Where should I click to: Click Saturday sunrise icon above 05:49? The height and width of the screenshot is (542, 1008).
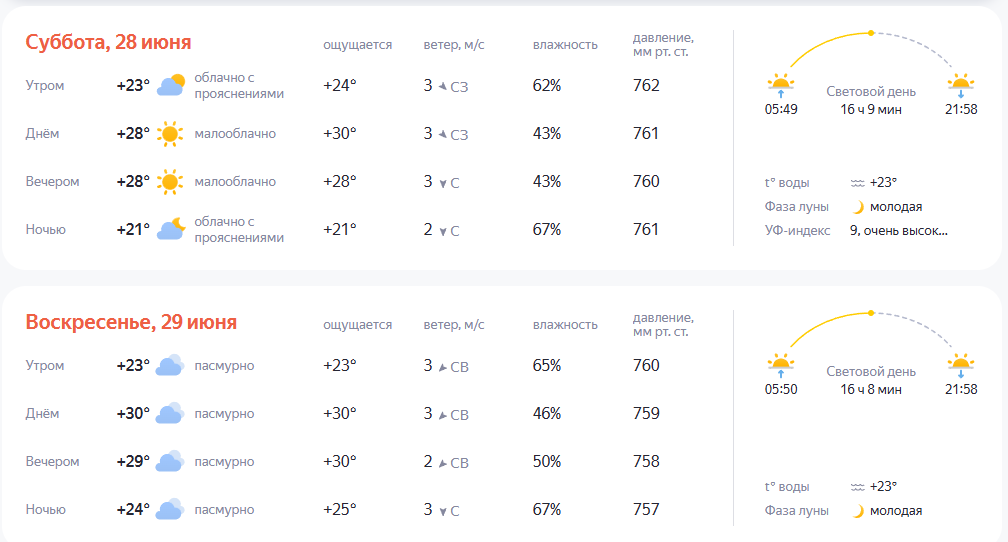click(780, 86)
